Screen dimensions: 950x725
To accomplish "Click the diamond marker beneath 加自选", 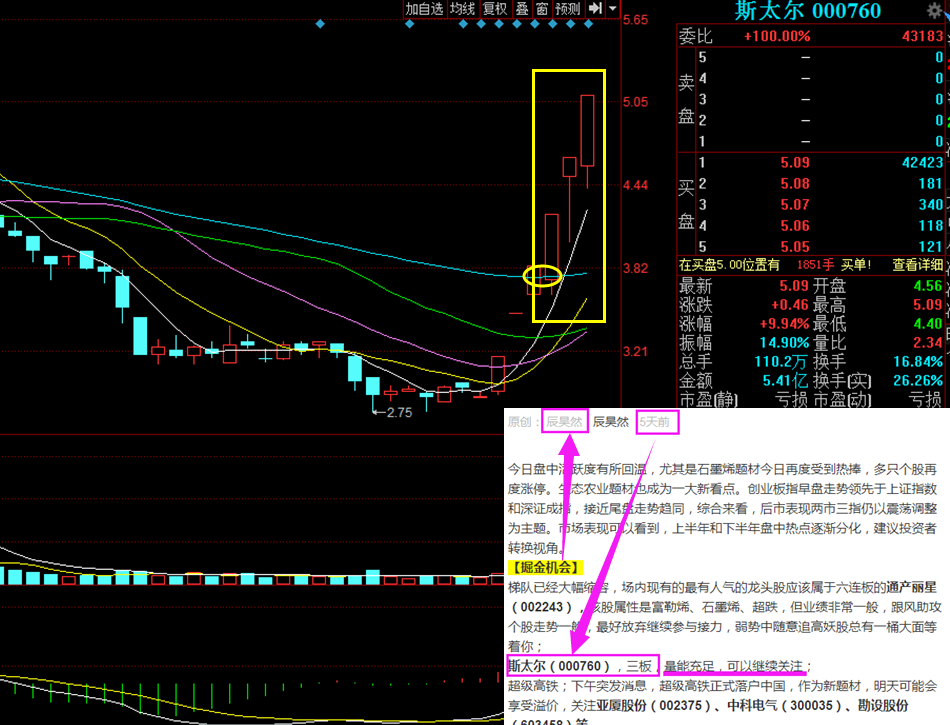I will tap(410, 24).
